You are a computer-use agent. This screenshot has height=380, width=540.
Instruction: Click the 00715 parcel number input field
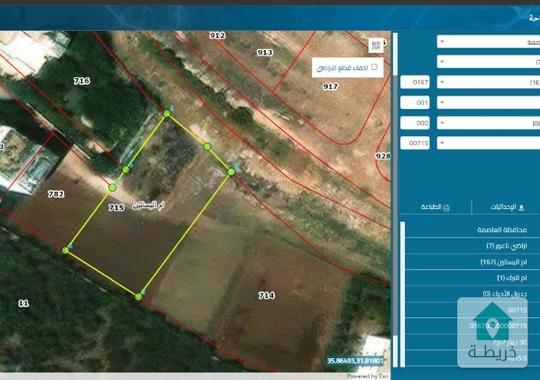(415, 143)
